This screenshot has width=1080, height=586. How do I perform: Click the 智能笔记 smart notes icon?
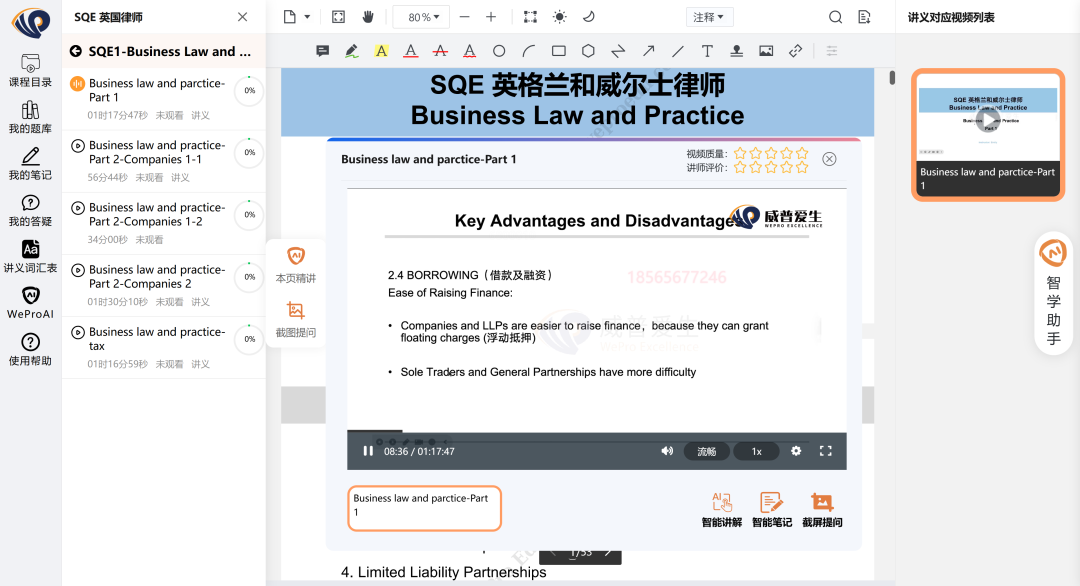coord(771,509)
